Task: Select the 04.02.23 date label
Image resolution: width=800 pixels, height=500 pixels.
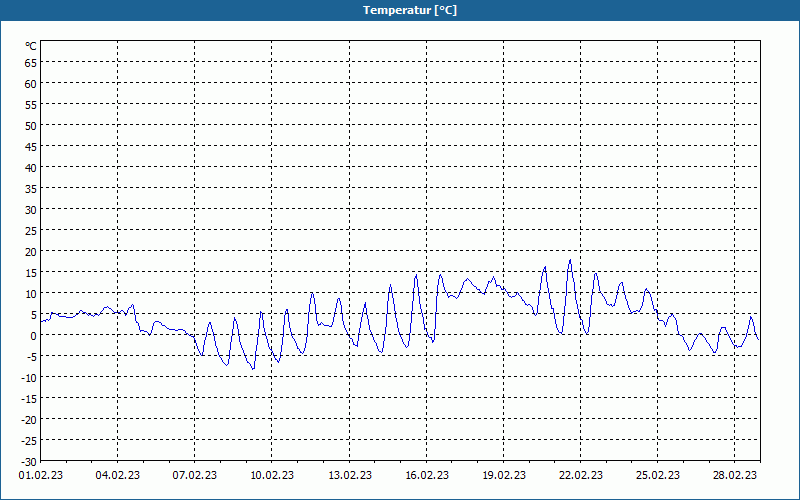Action: tap(117, 475)
